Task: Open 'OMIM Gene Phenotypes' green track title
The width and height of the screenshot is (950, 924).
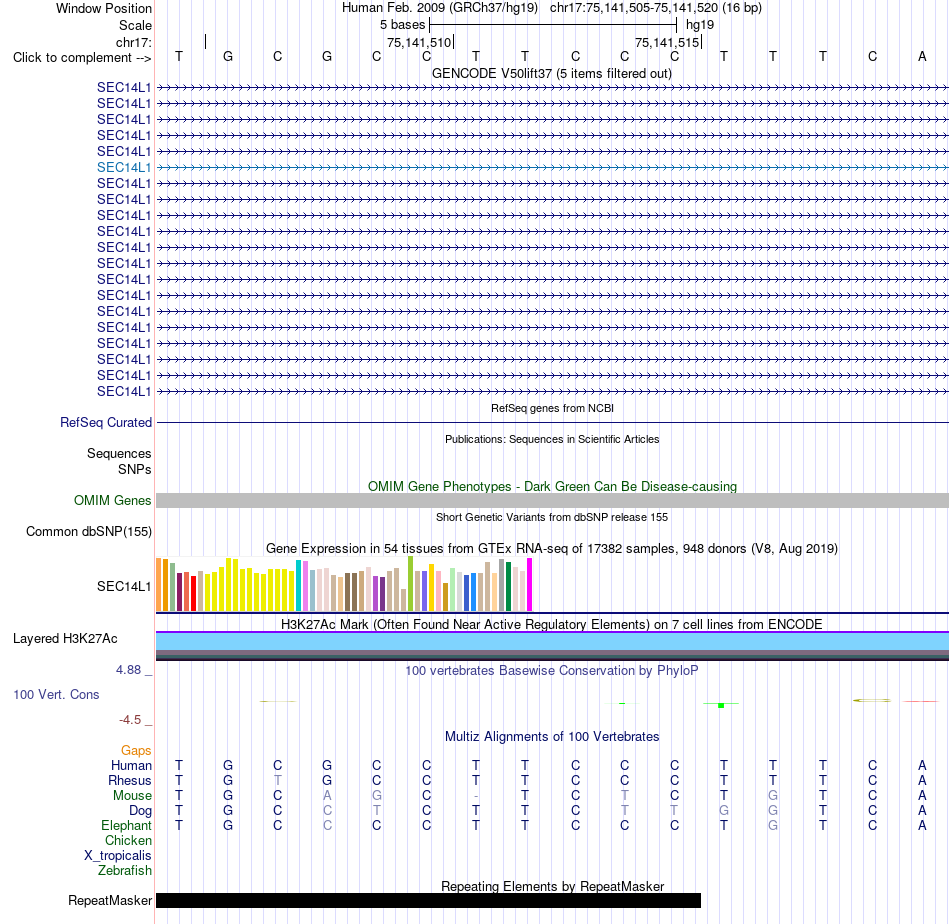Action: (x=552, y=487)
